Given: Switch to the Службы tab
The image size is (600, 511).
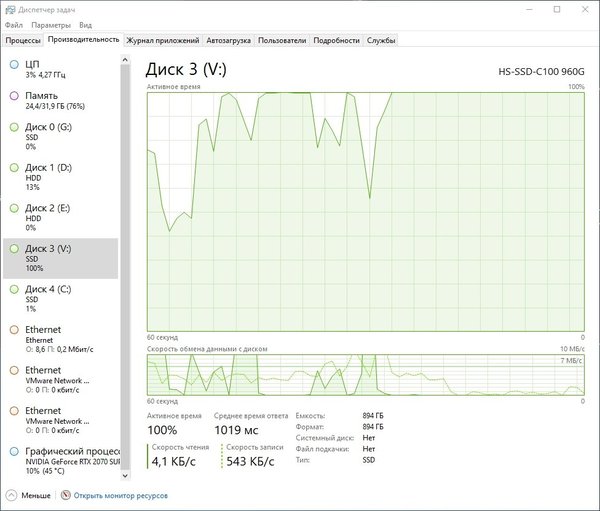Looking at the screenshot, I should pyautogui.click(x=381, y=40).
